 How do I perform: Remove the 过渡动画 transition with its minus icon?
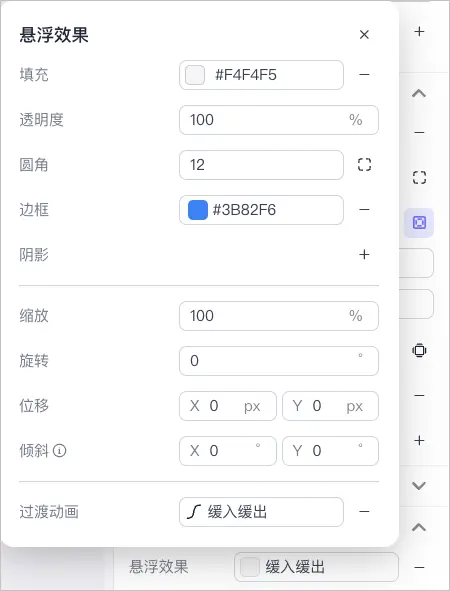364,511
